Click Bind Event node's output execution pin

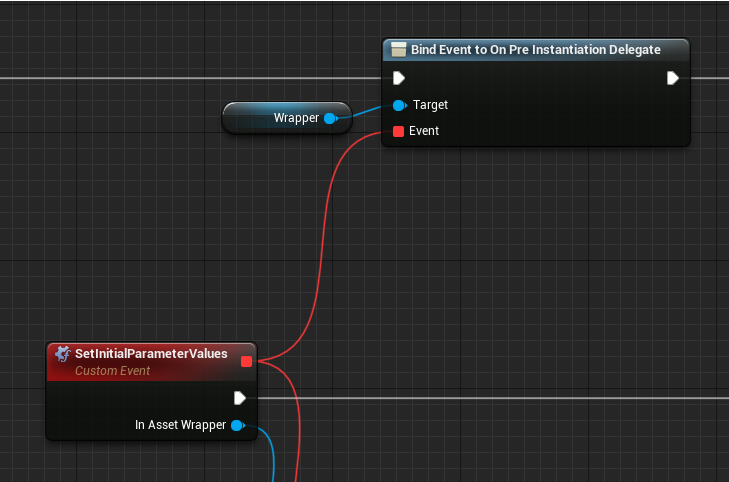pyautogui.click(x=673, y=78)
